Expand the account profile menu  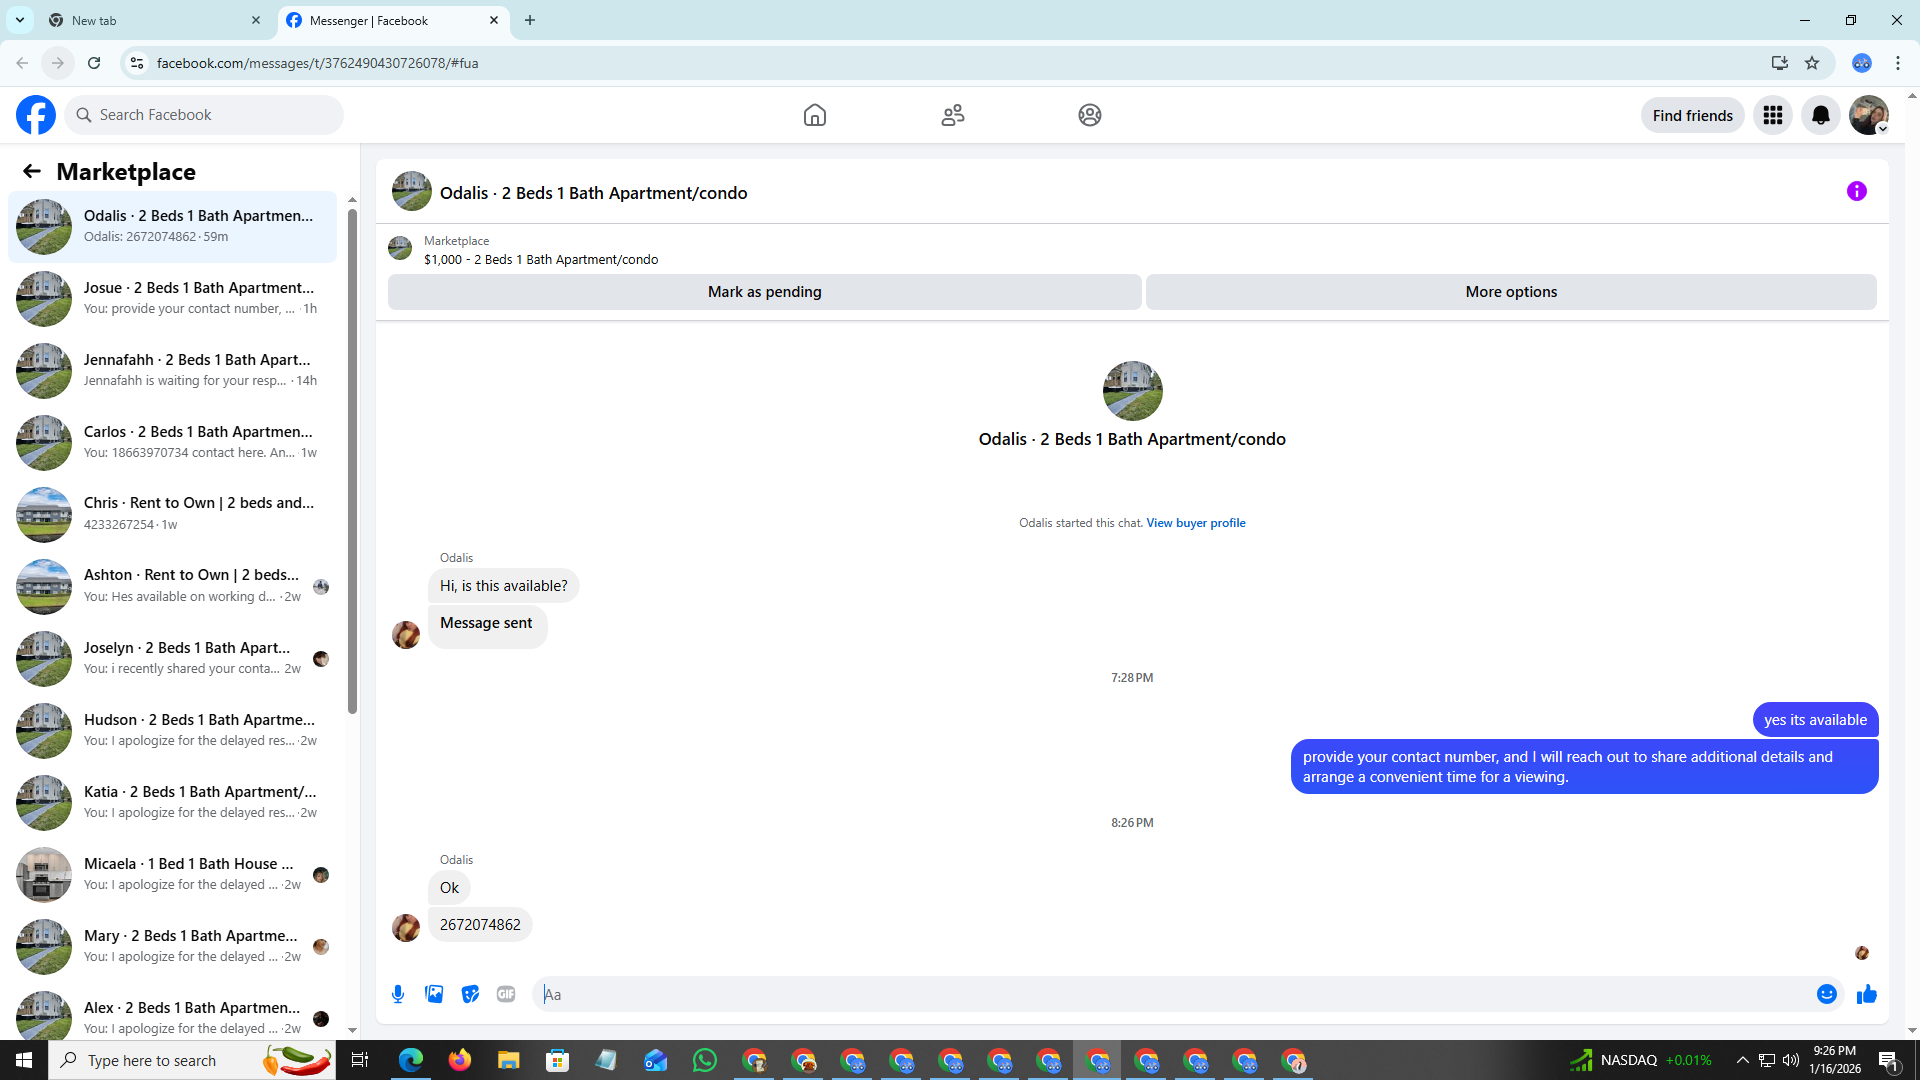coord(1868,115)
